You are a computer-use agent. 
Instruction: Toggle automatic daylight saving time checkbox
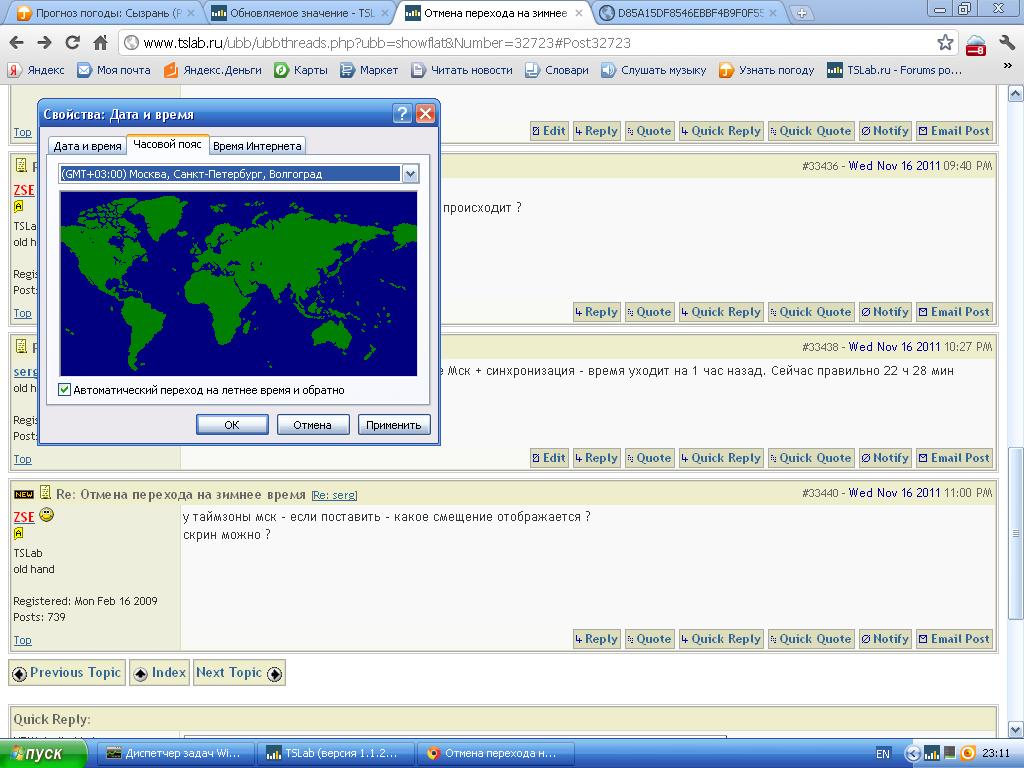click(65, 390)
